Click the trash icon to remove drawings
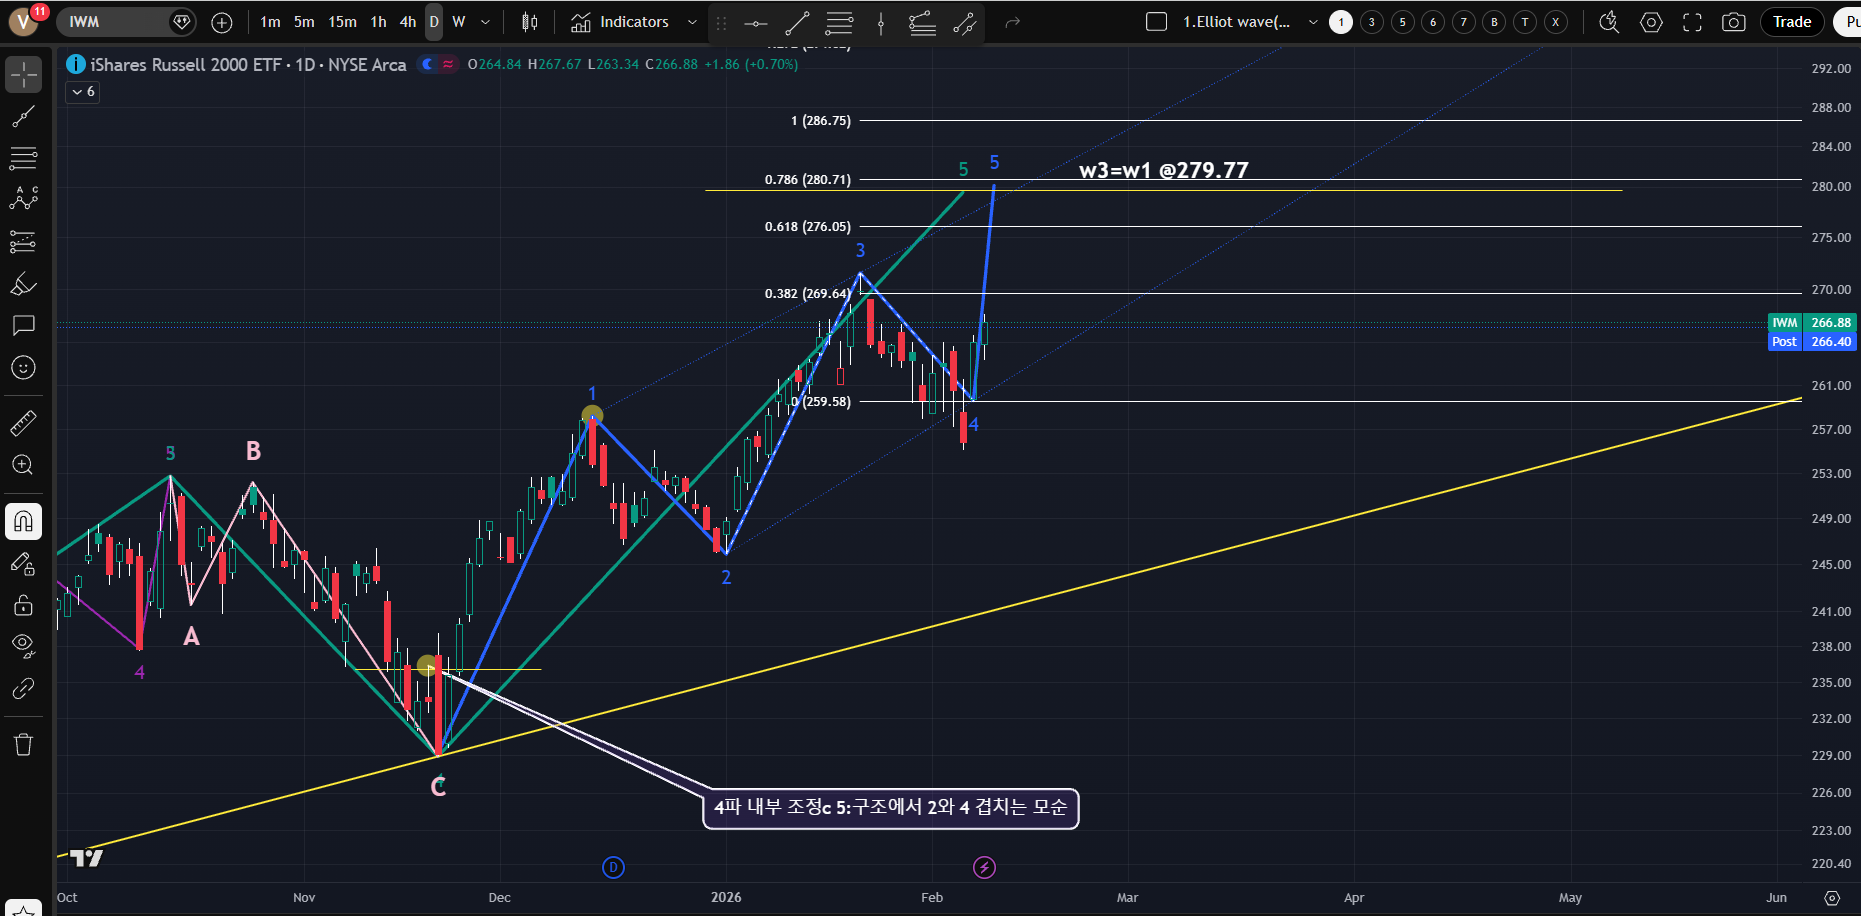1861x916 pixels. pos(23,744)
